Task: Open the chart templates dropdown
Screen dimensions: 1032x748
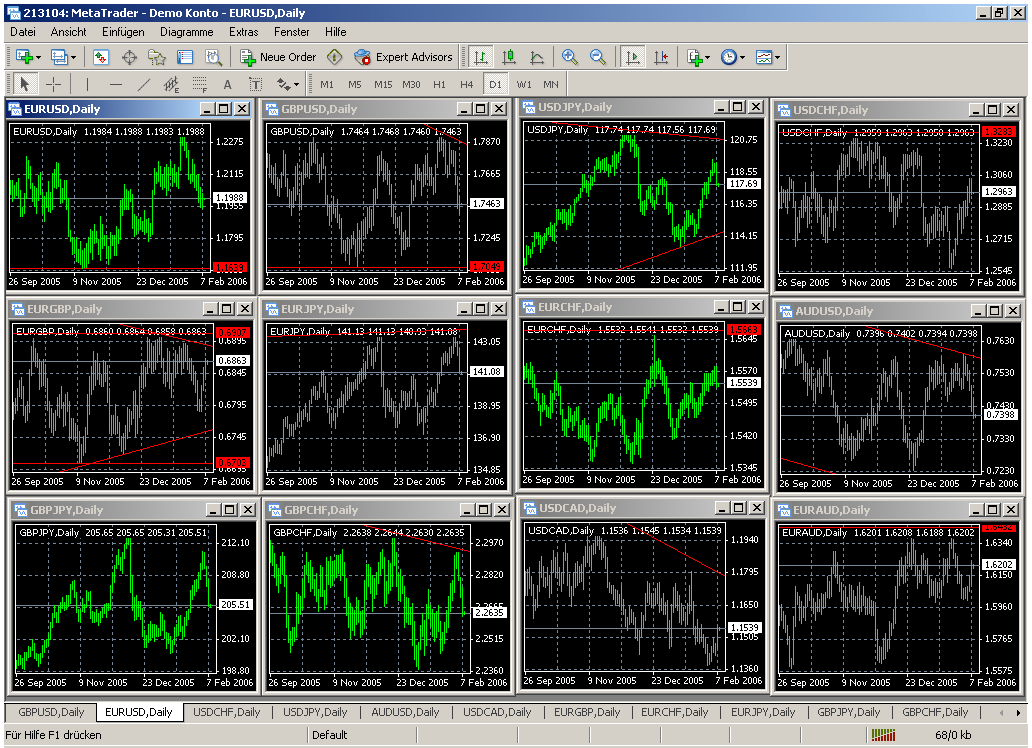Action: coord(777,58)
